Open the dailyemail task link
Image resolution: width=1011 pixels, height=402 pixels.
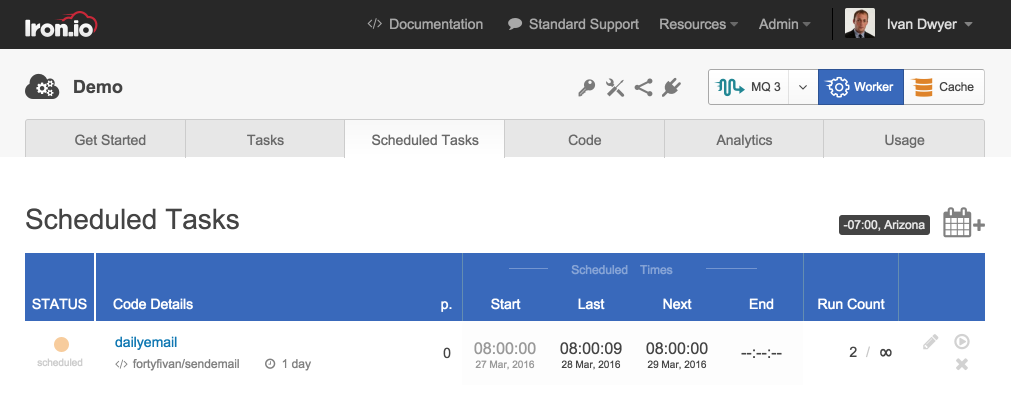pyautogui.click(x=146, y=342)
